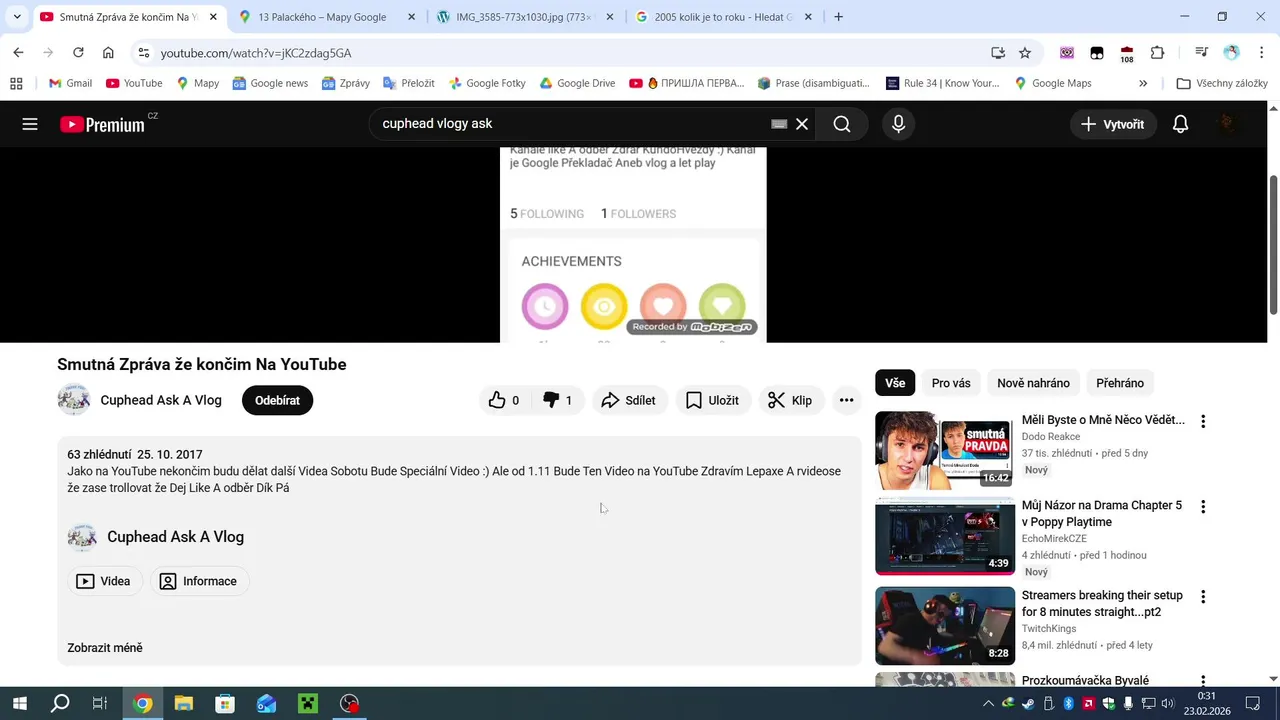Open Cuphead Ask A Vlog channel name link
The width and height of the screenshot is (1280, 720).
[161, 400]
